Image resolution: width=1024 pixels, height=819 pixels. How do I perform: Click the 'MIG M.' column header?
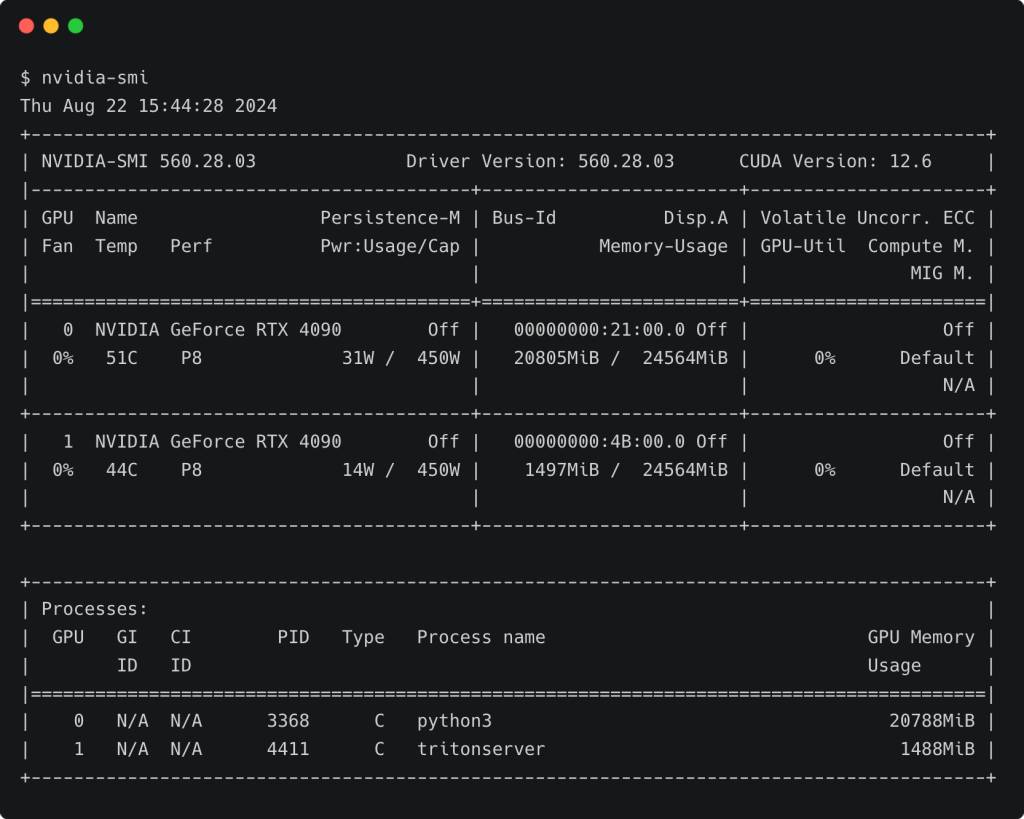942,273
